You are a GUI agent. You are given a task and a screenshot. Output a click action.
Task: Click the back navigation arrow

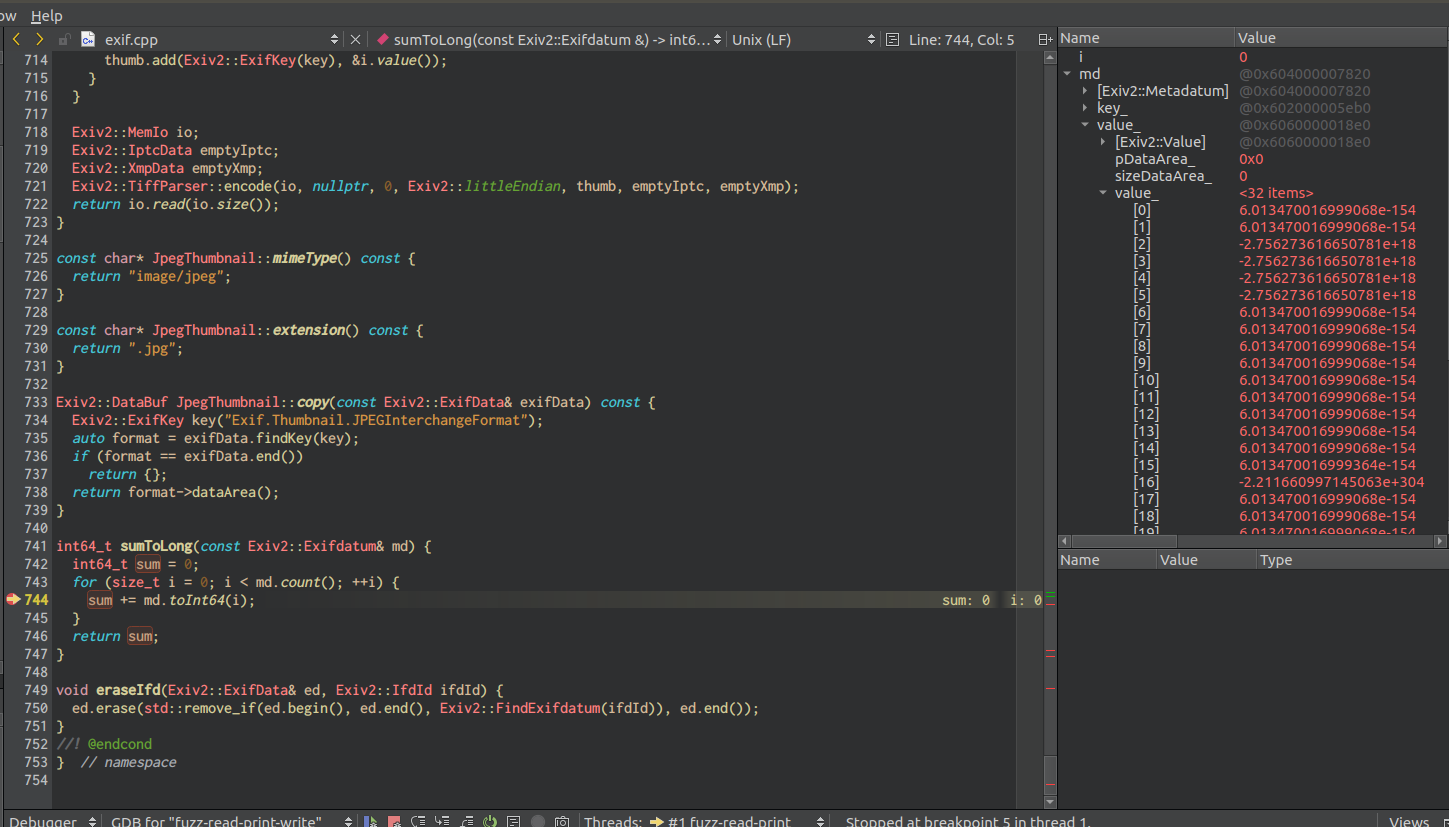pos(16,39)
